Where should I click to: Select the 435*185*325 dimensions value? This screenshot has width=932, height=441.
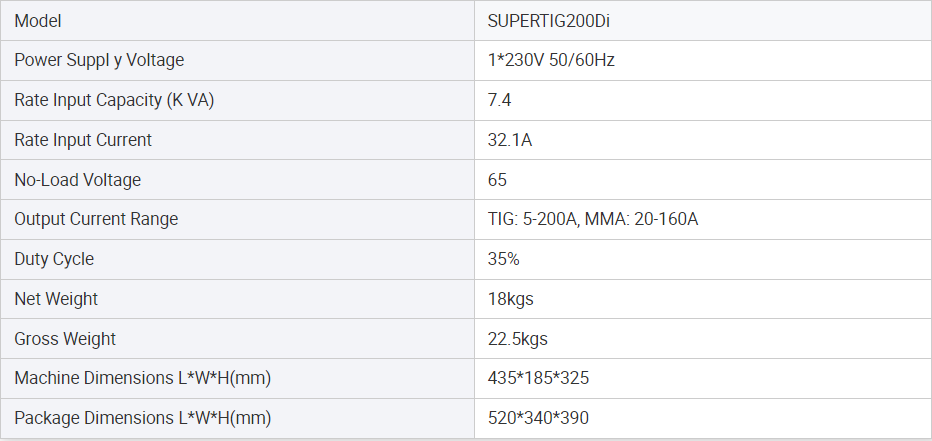click(539, 378)
